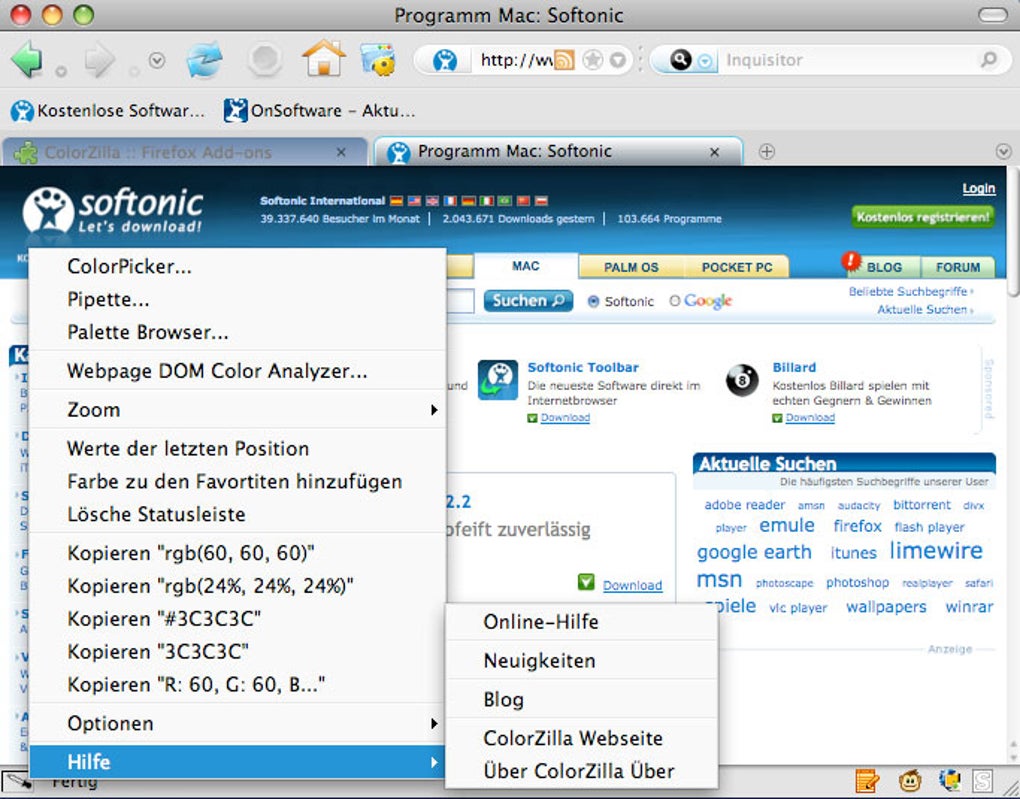Select ColorPicker... menu entry
This screenshot has height=799, width=1020.
coord(237,266)
